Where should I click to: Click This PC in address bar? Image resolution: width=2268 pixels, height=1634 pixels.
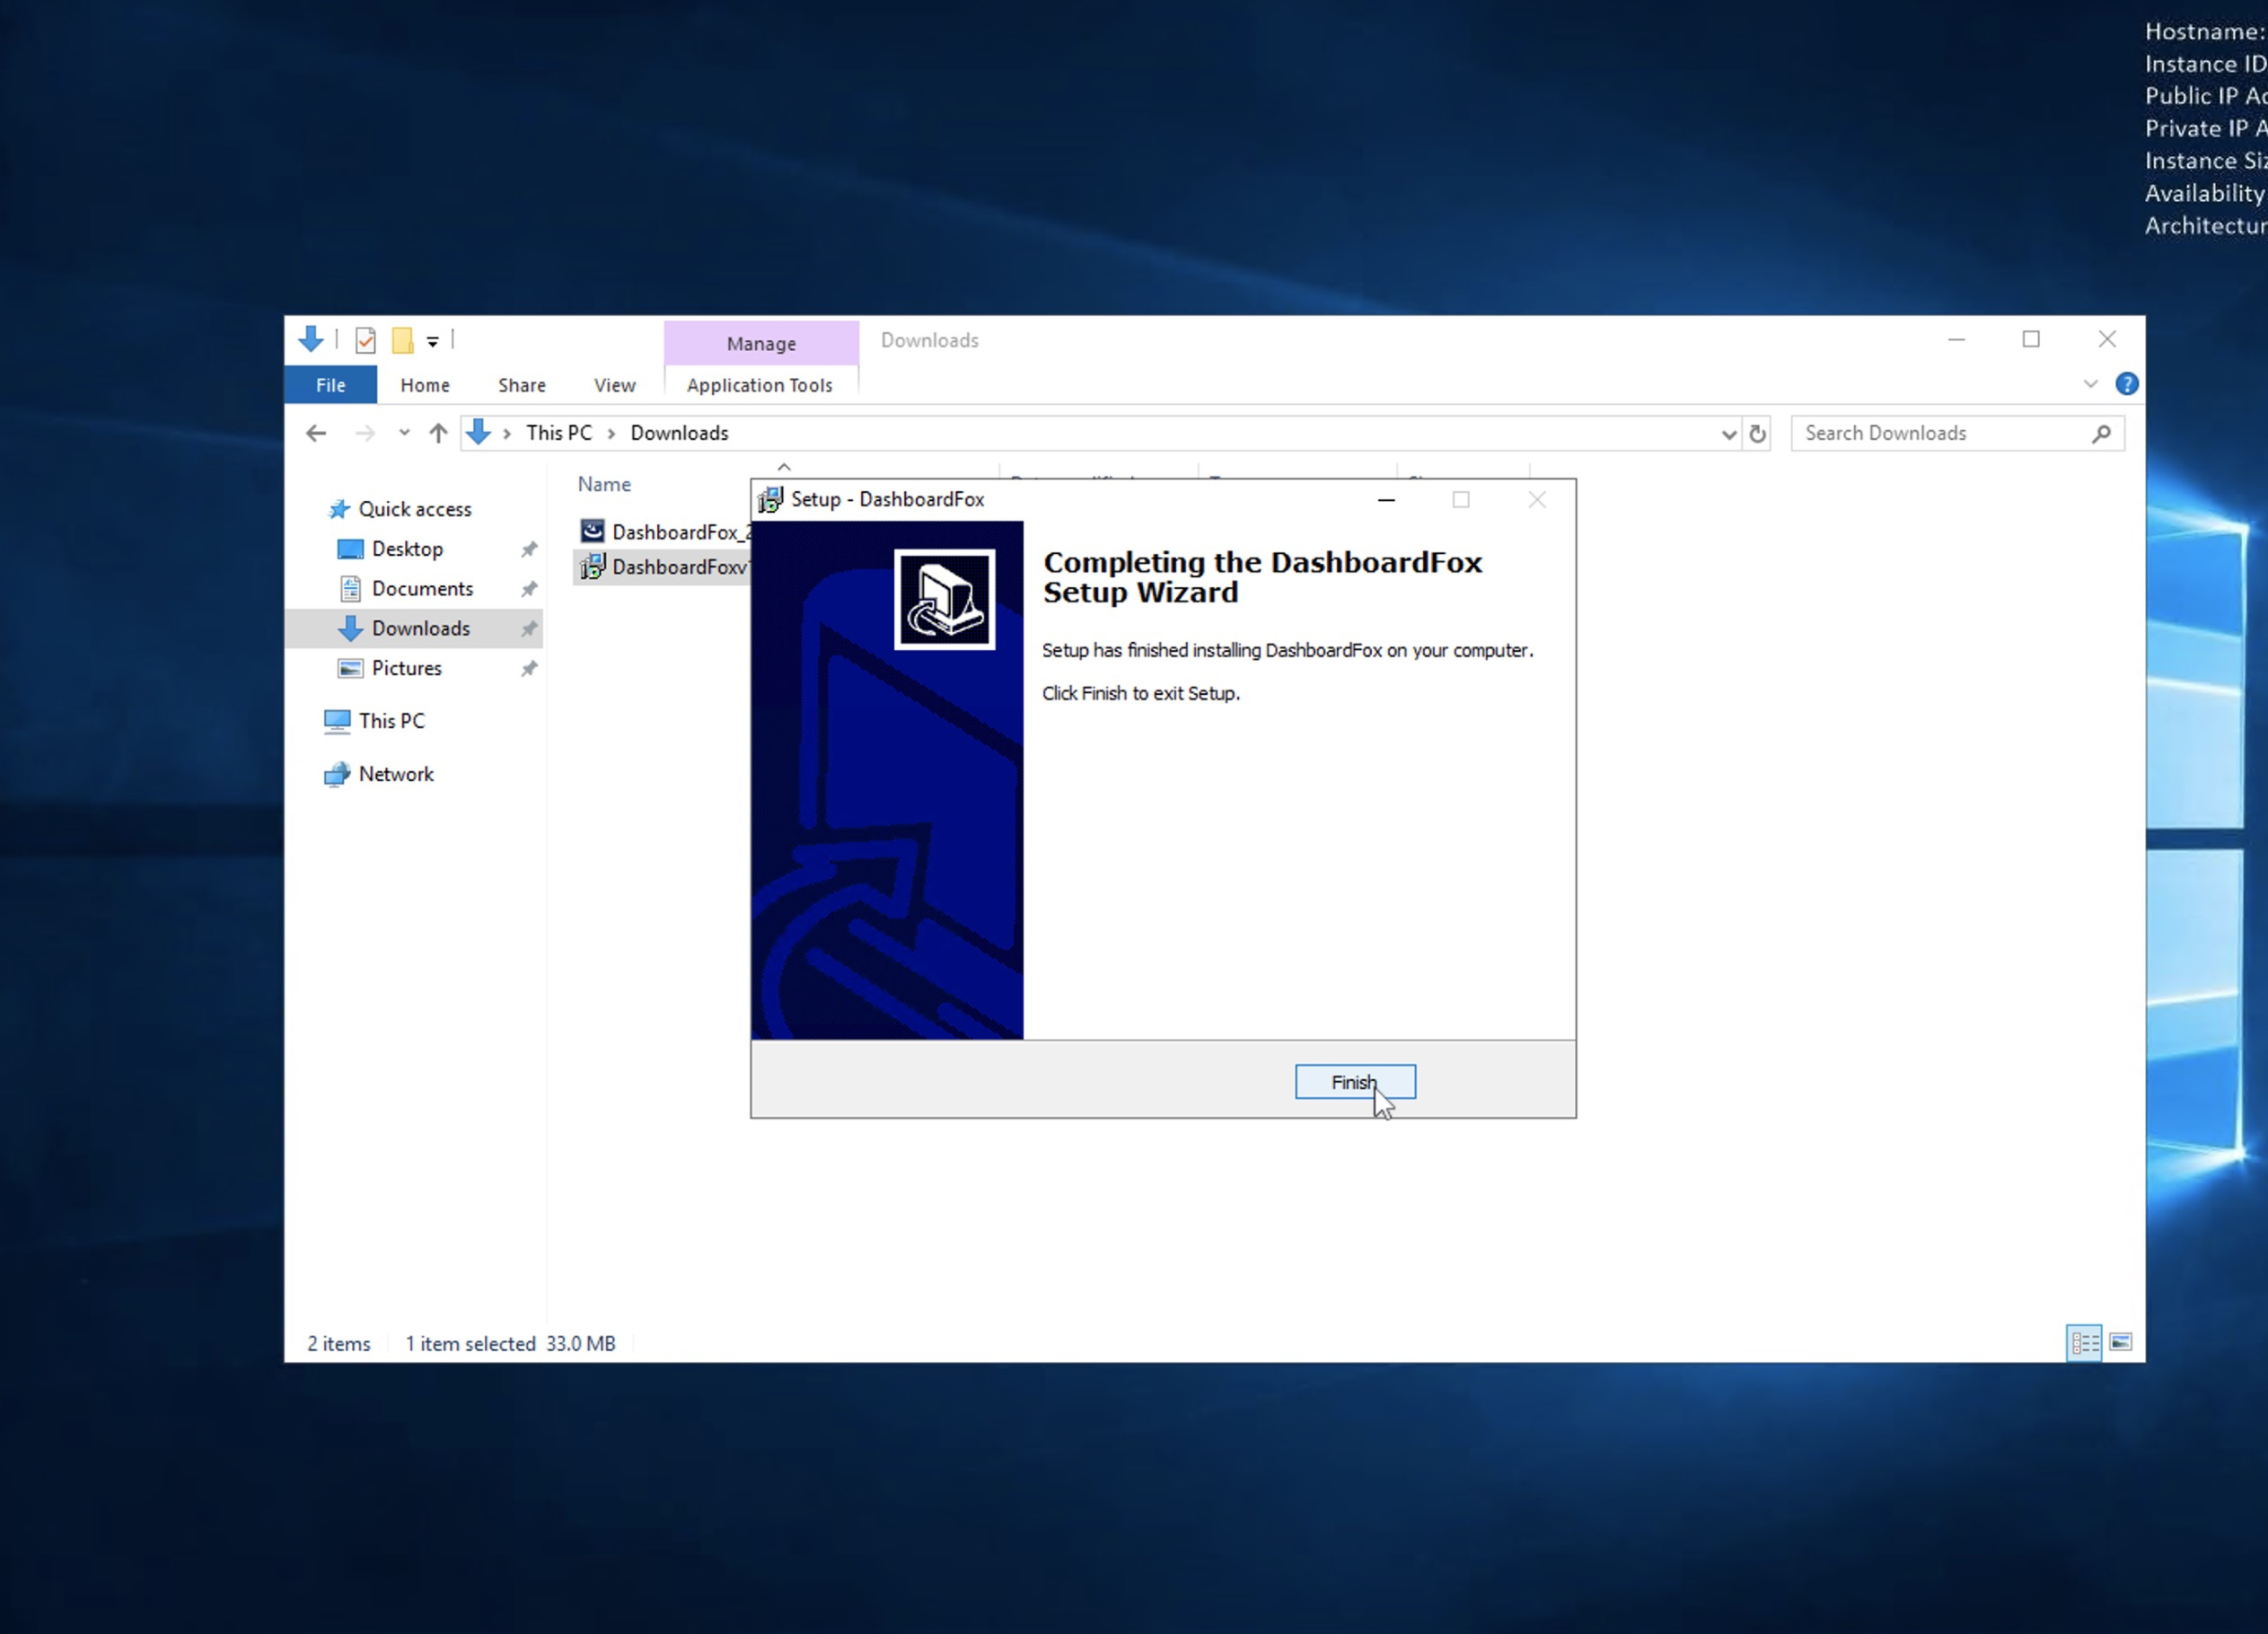[559, 433]
